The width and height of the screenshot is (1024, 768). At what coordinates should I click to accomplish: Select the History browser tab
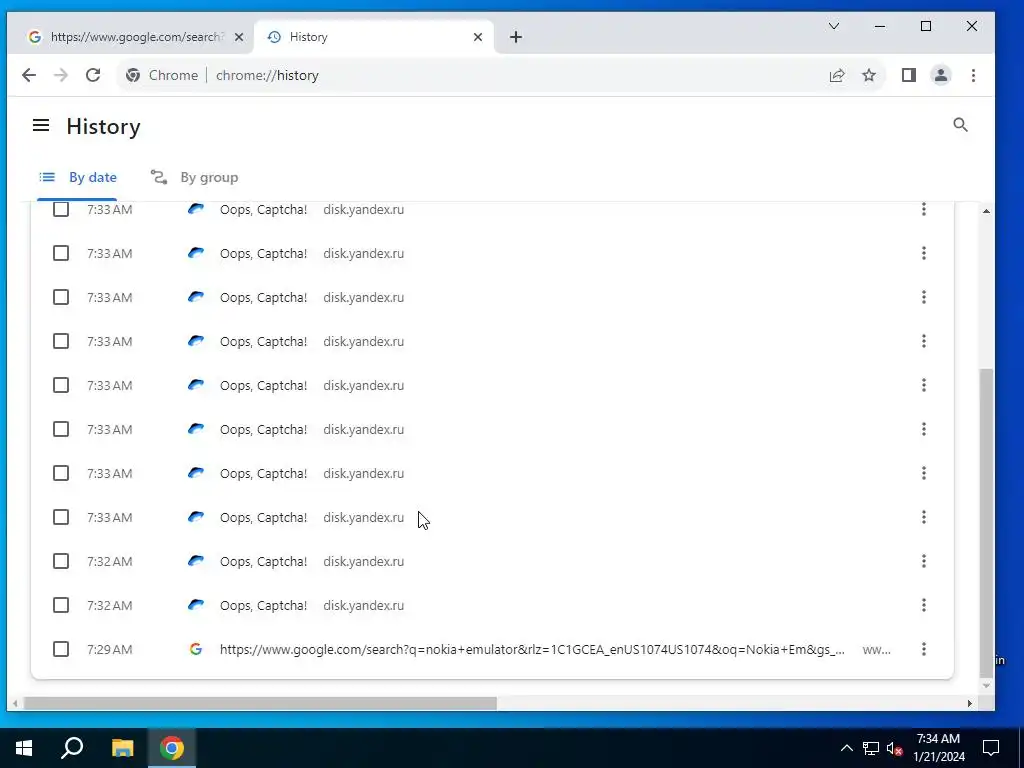tap(374, 37)
